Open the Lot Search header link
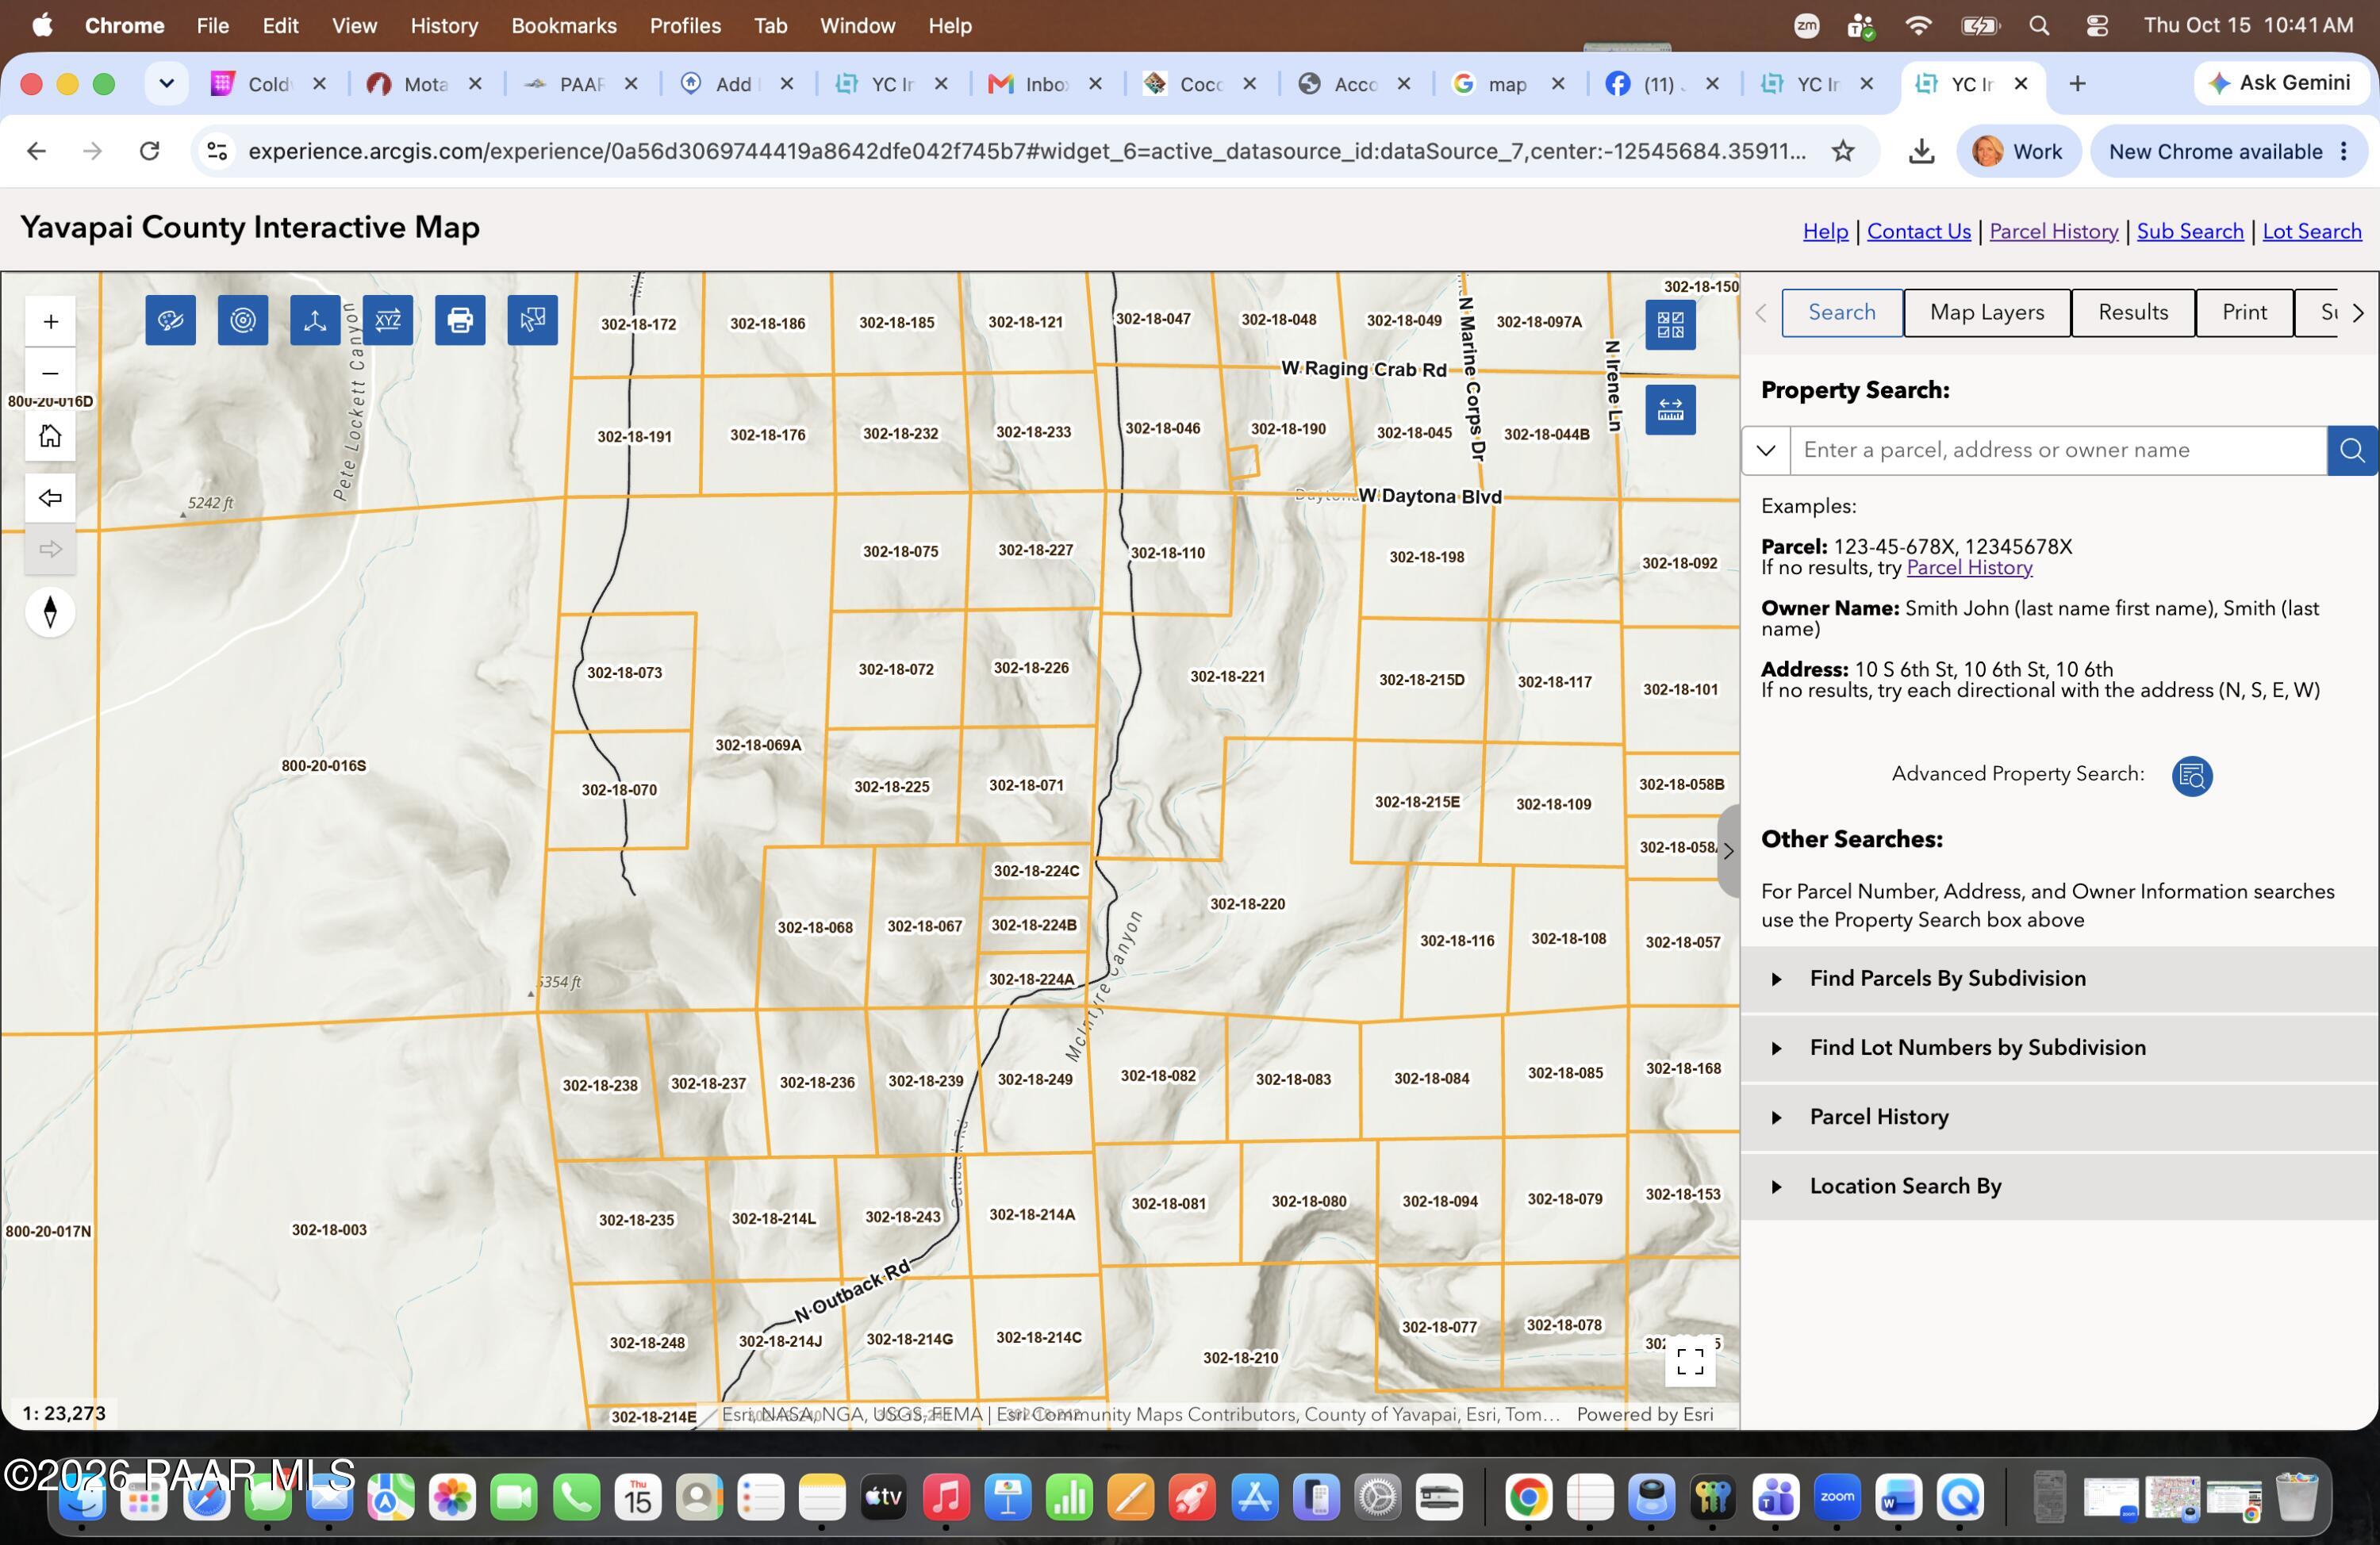The height and width of the screenshot is (1545, 2380). pos(2312,231)
